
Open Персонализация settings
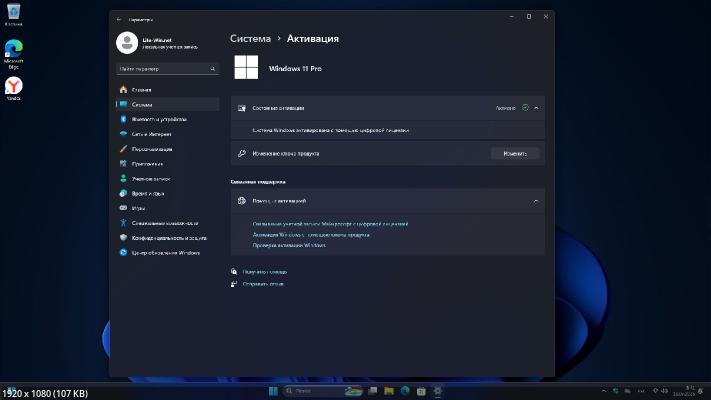pyautogui.click(x=167, y=149)
